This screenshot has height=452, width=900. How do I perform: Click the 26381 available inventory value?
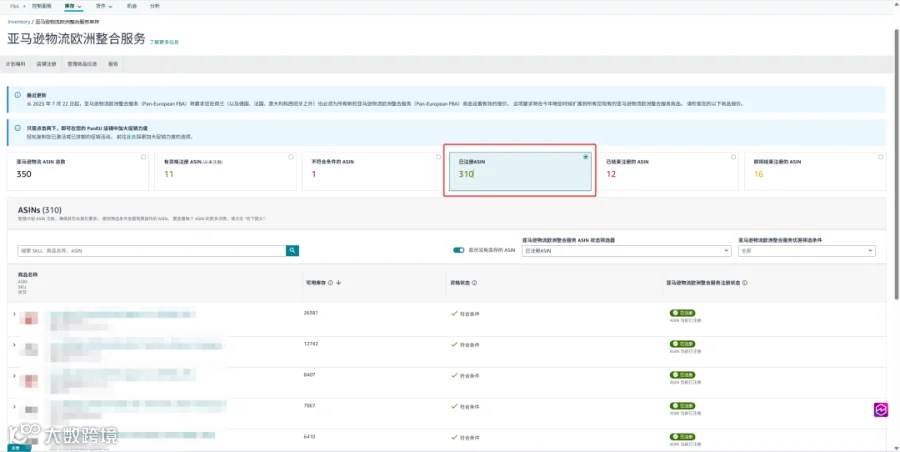pyautogui.click(x=311, y=313)
